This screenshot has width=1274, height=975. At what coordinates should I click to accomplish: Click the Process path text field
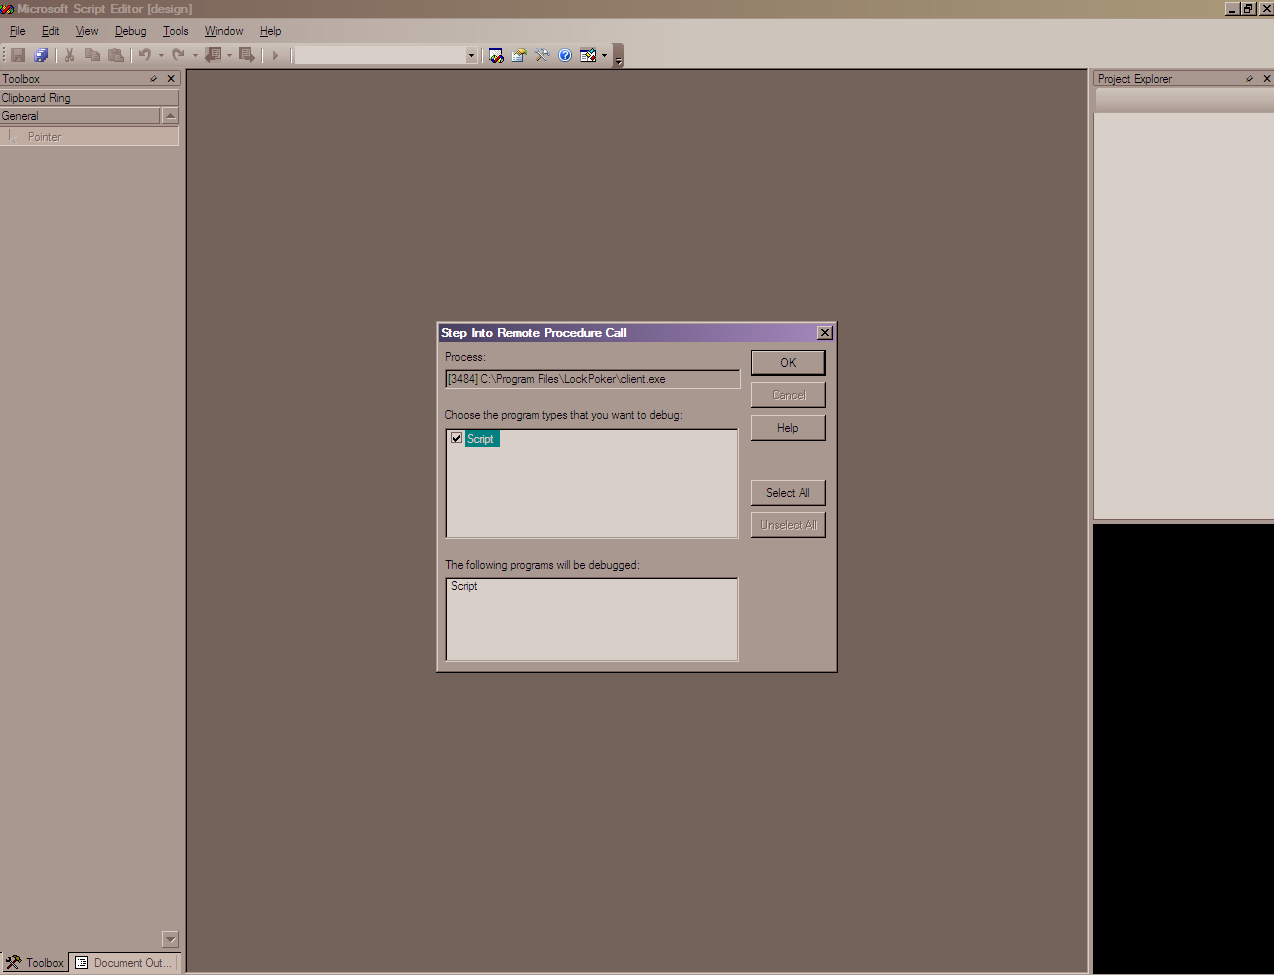(592, 379)
